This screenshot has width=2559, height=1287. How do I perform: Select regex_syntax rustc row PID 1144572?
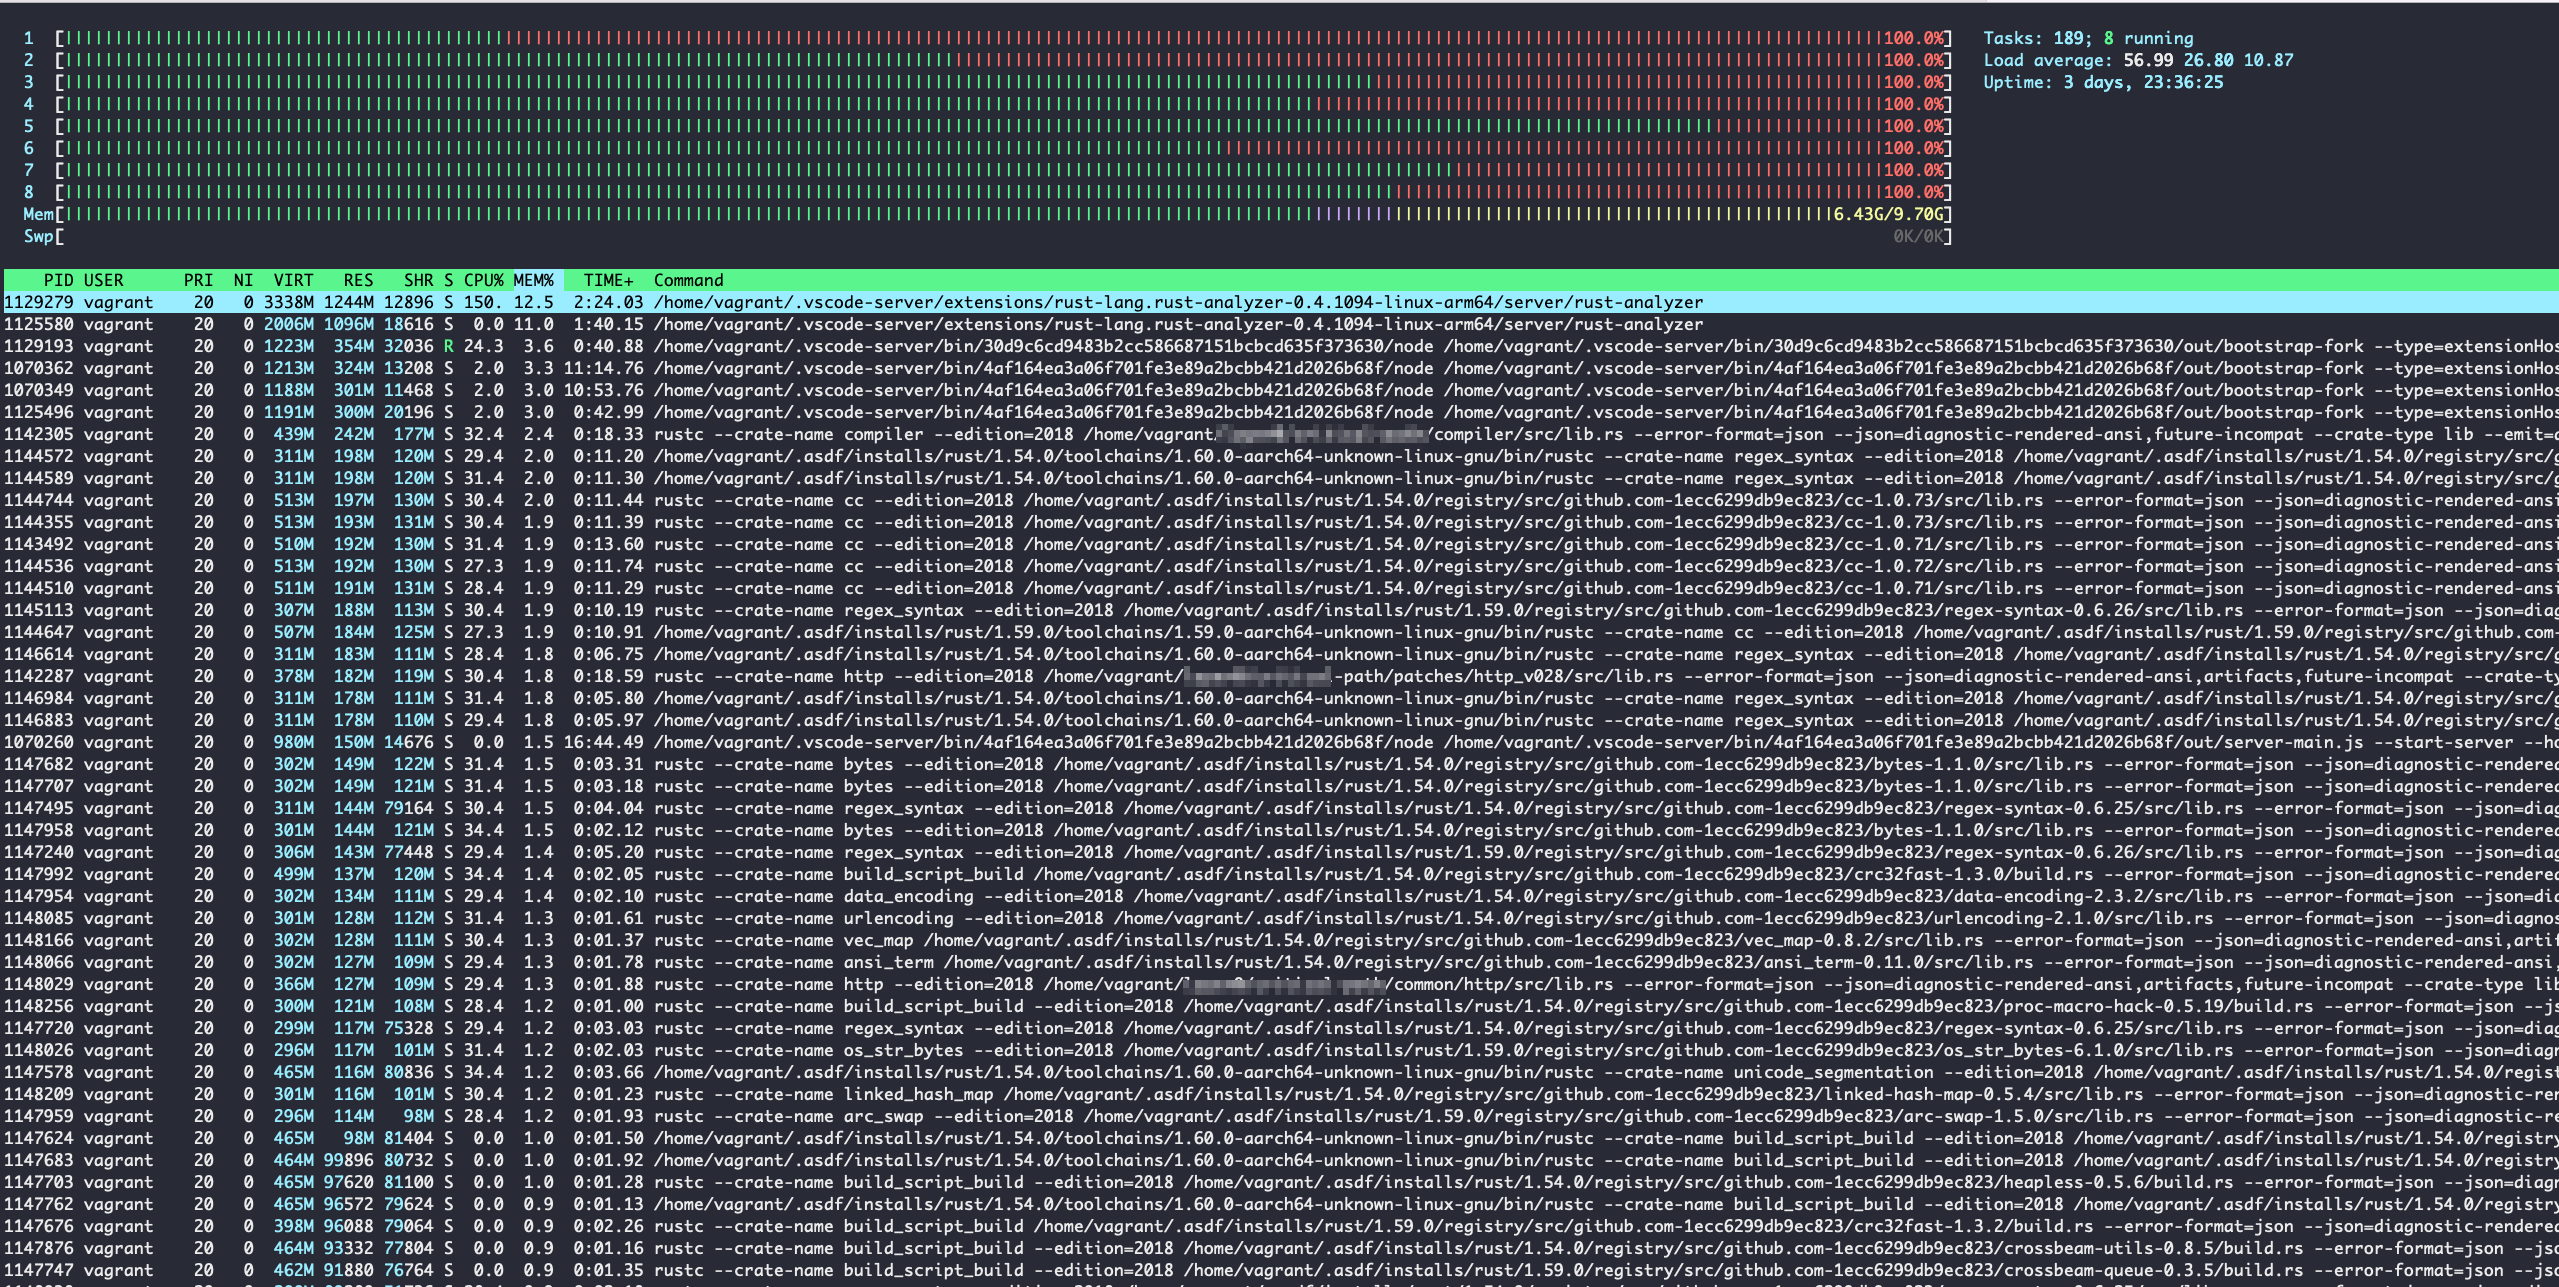pos(1279,456)
